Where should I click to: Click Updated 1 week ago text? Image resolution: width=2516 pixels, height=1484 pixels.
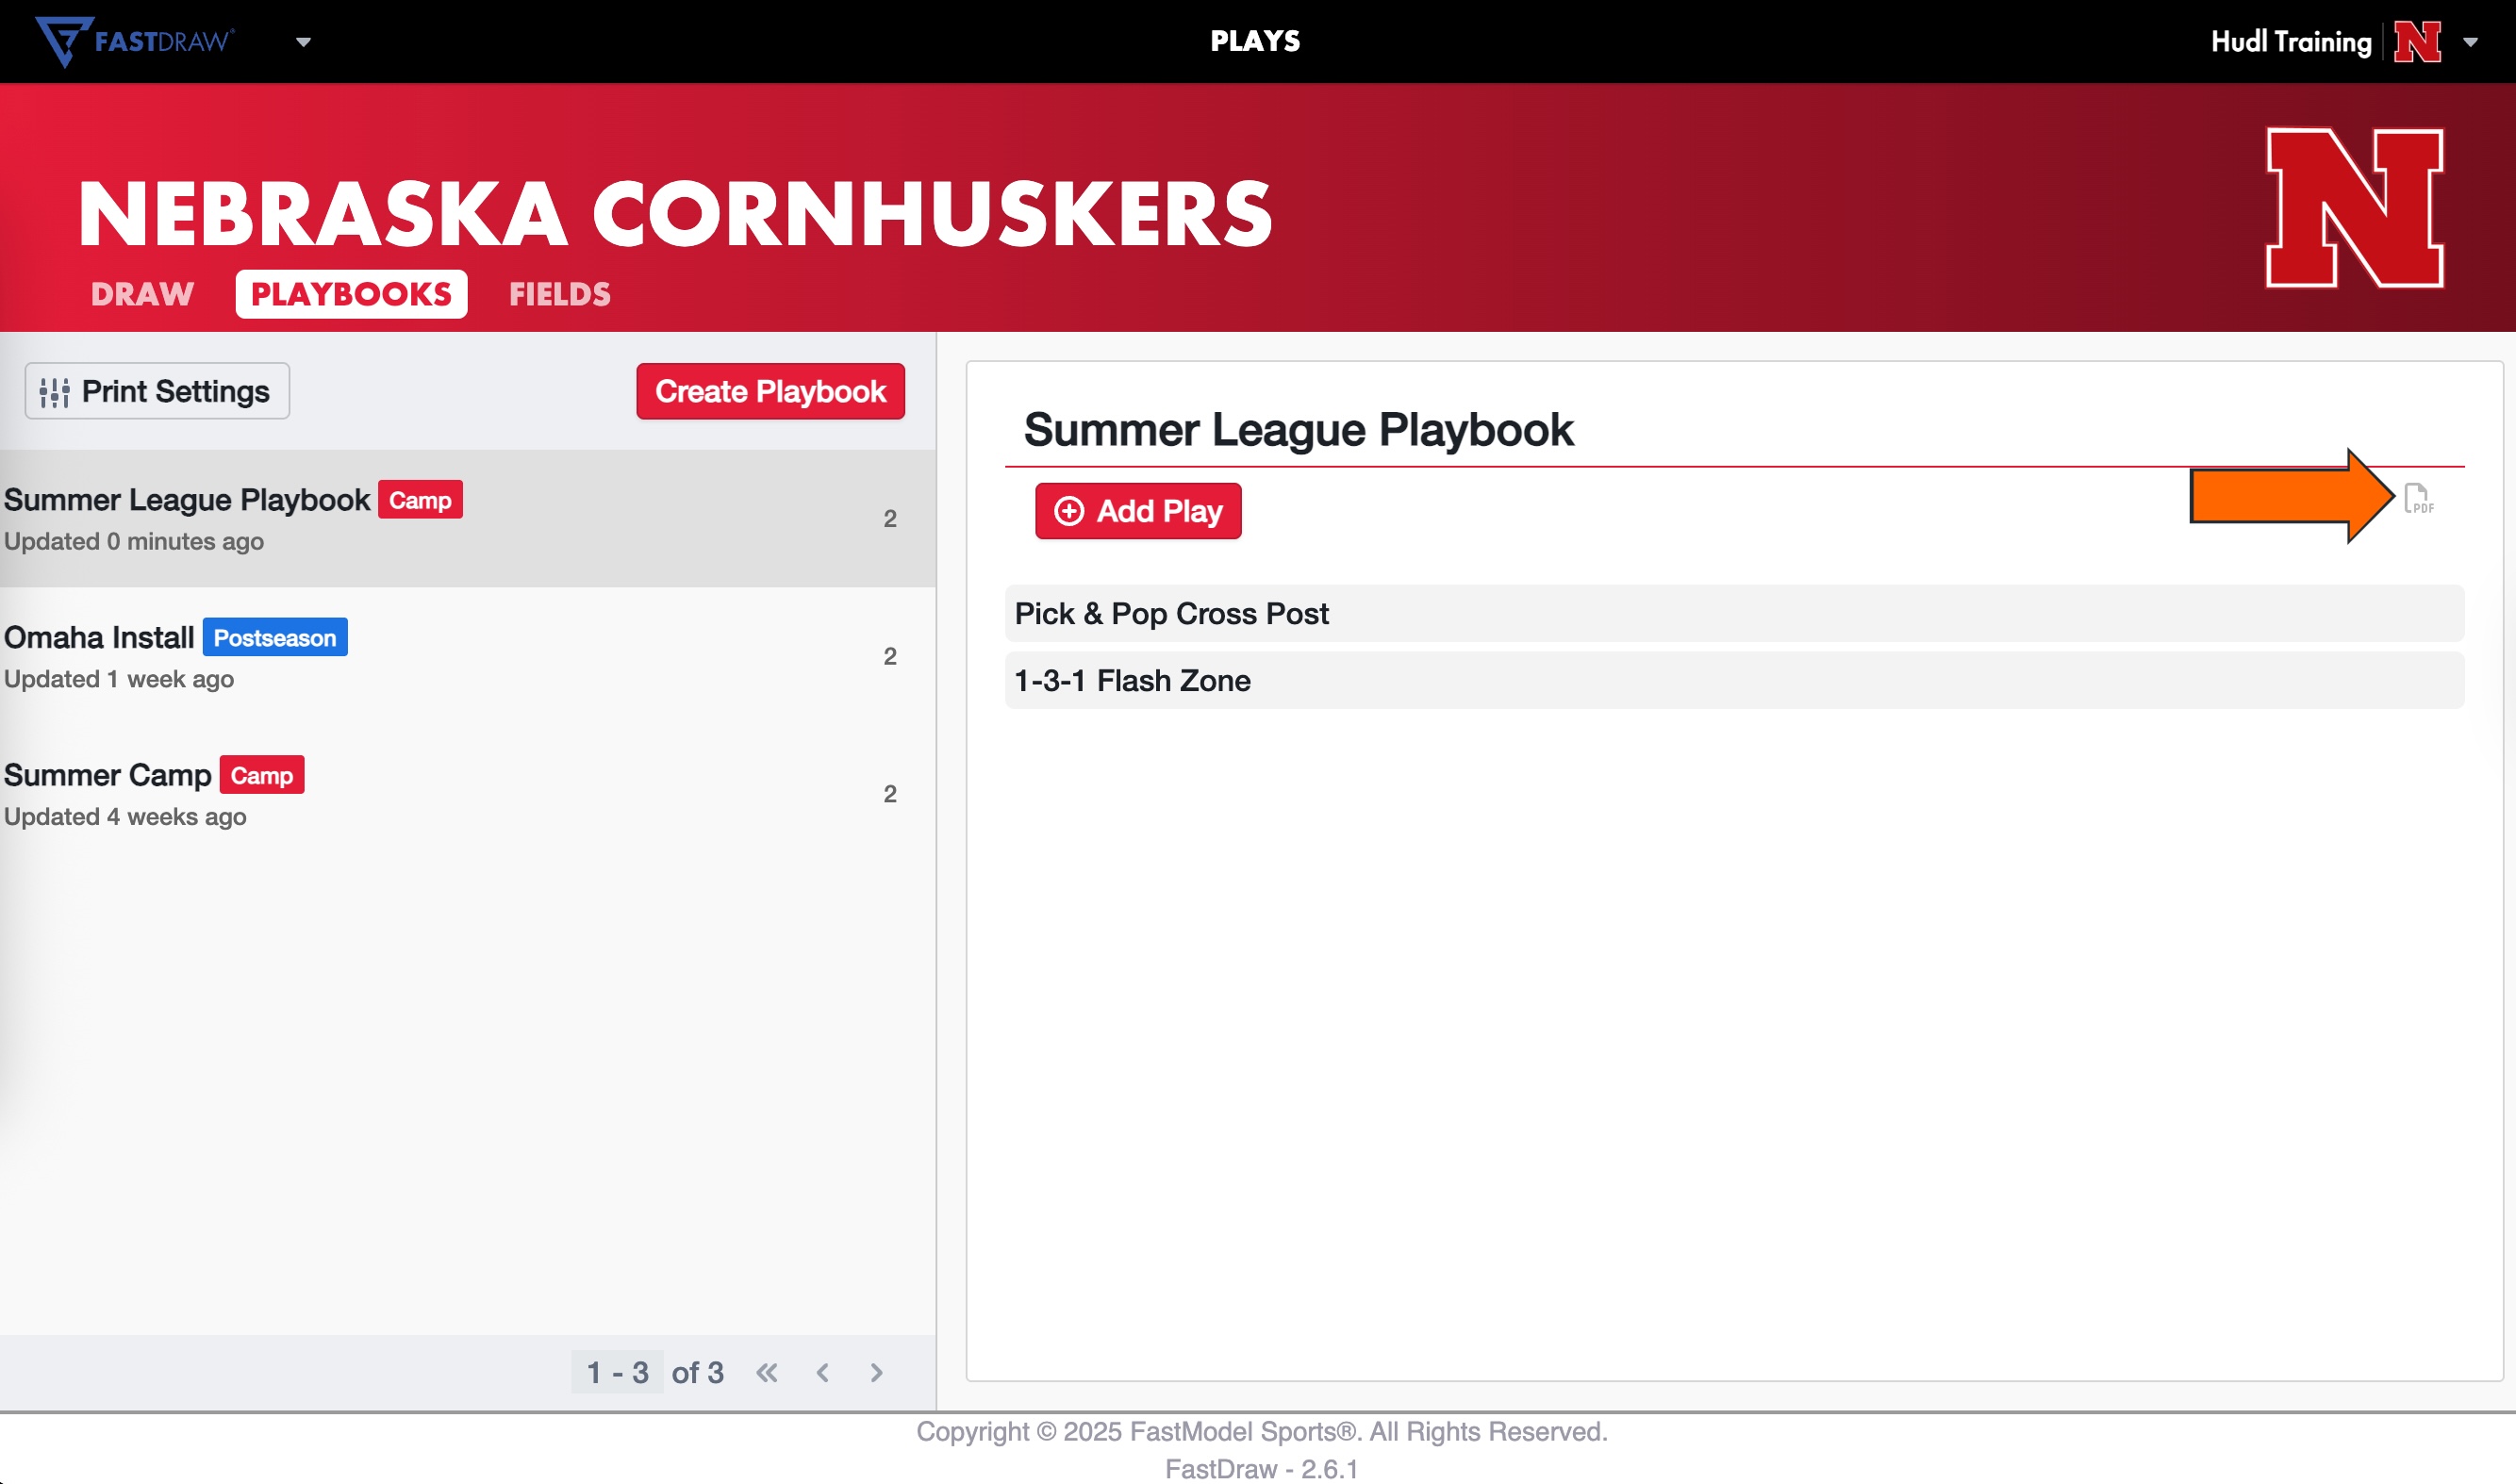coord(119,679)
